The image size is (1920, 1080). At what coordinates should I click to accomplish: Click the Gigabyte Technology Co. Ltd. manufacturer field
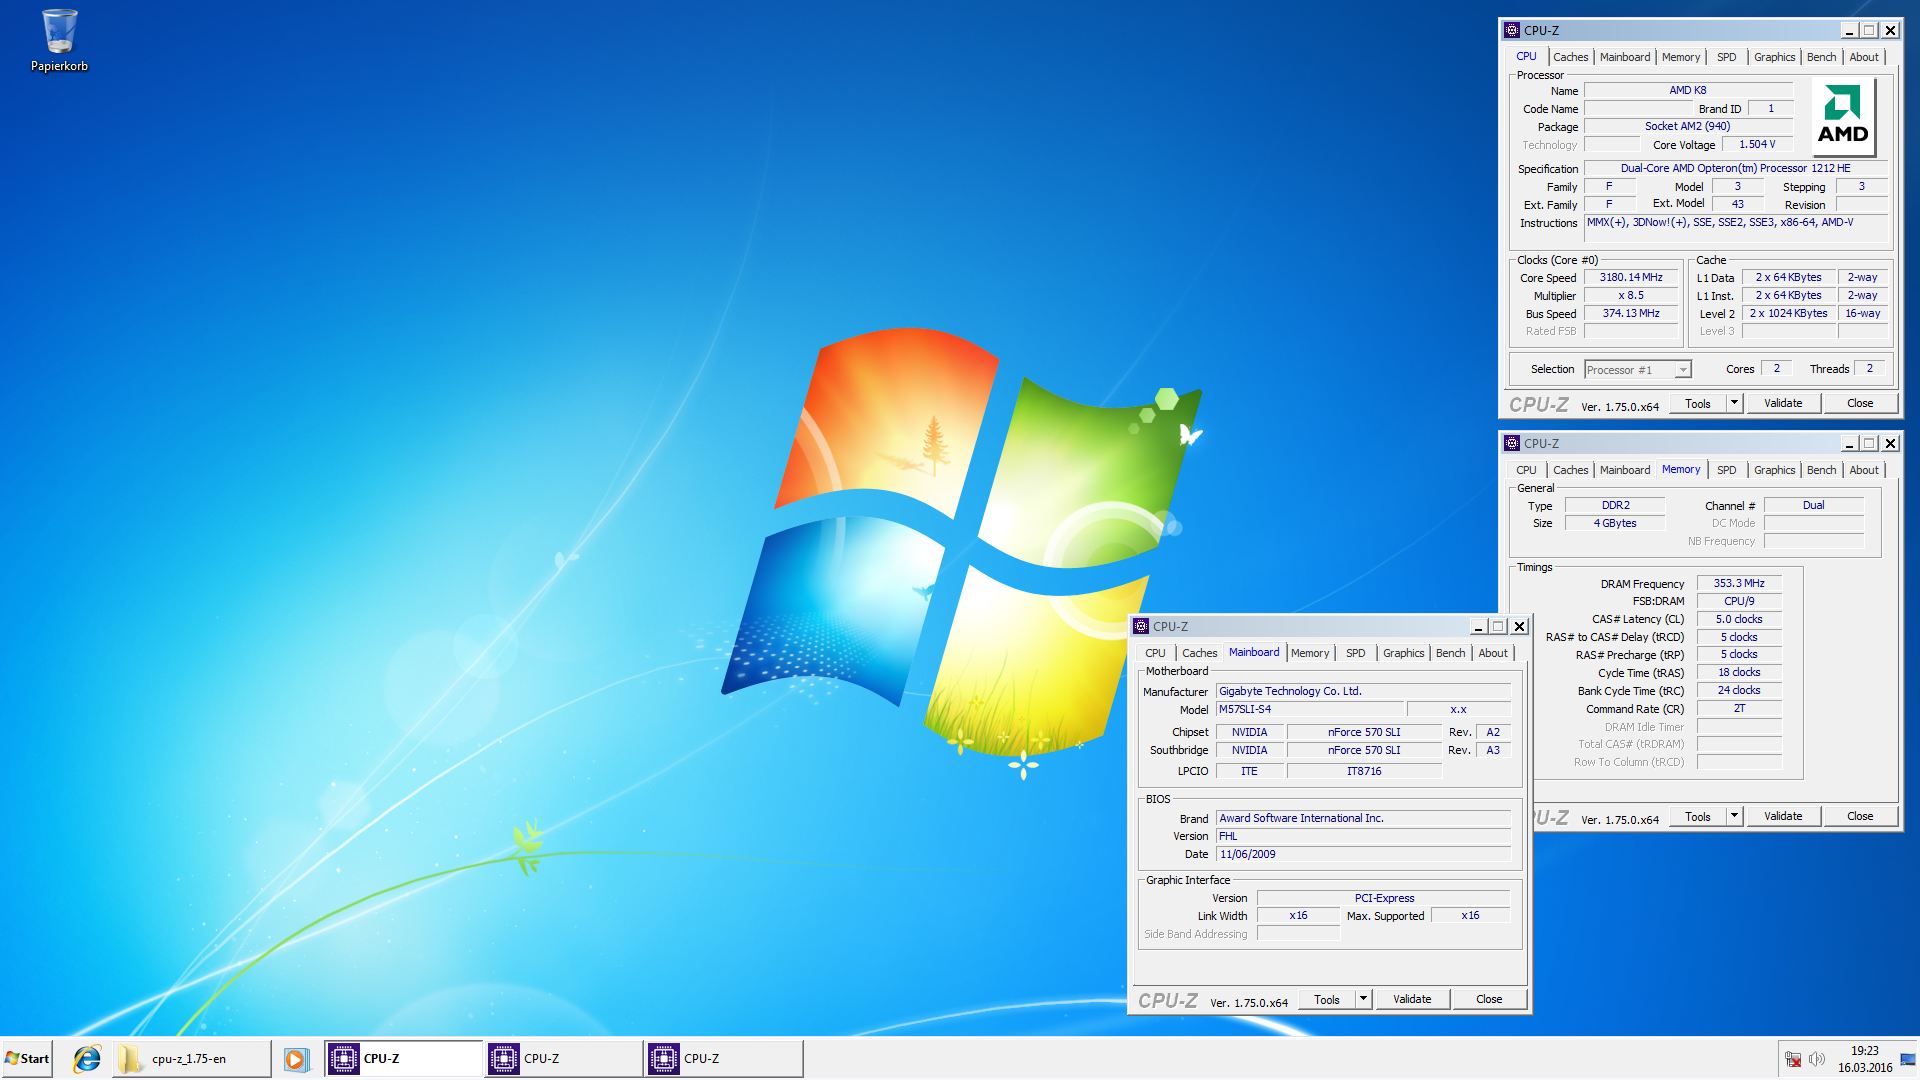[x=1363, y=691]
